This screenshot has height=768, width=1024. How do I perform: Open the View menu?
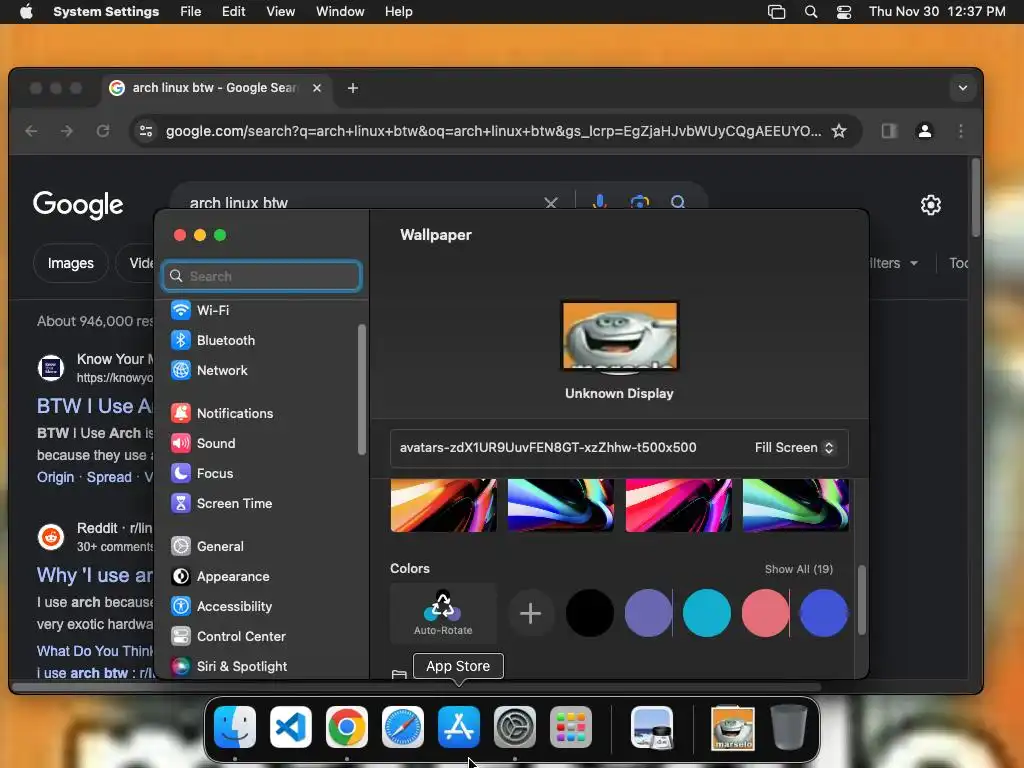[x=280, y=12]
